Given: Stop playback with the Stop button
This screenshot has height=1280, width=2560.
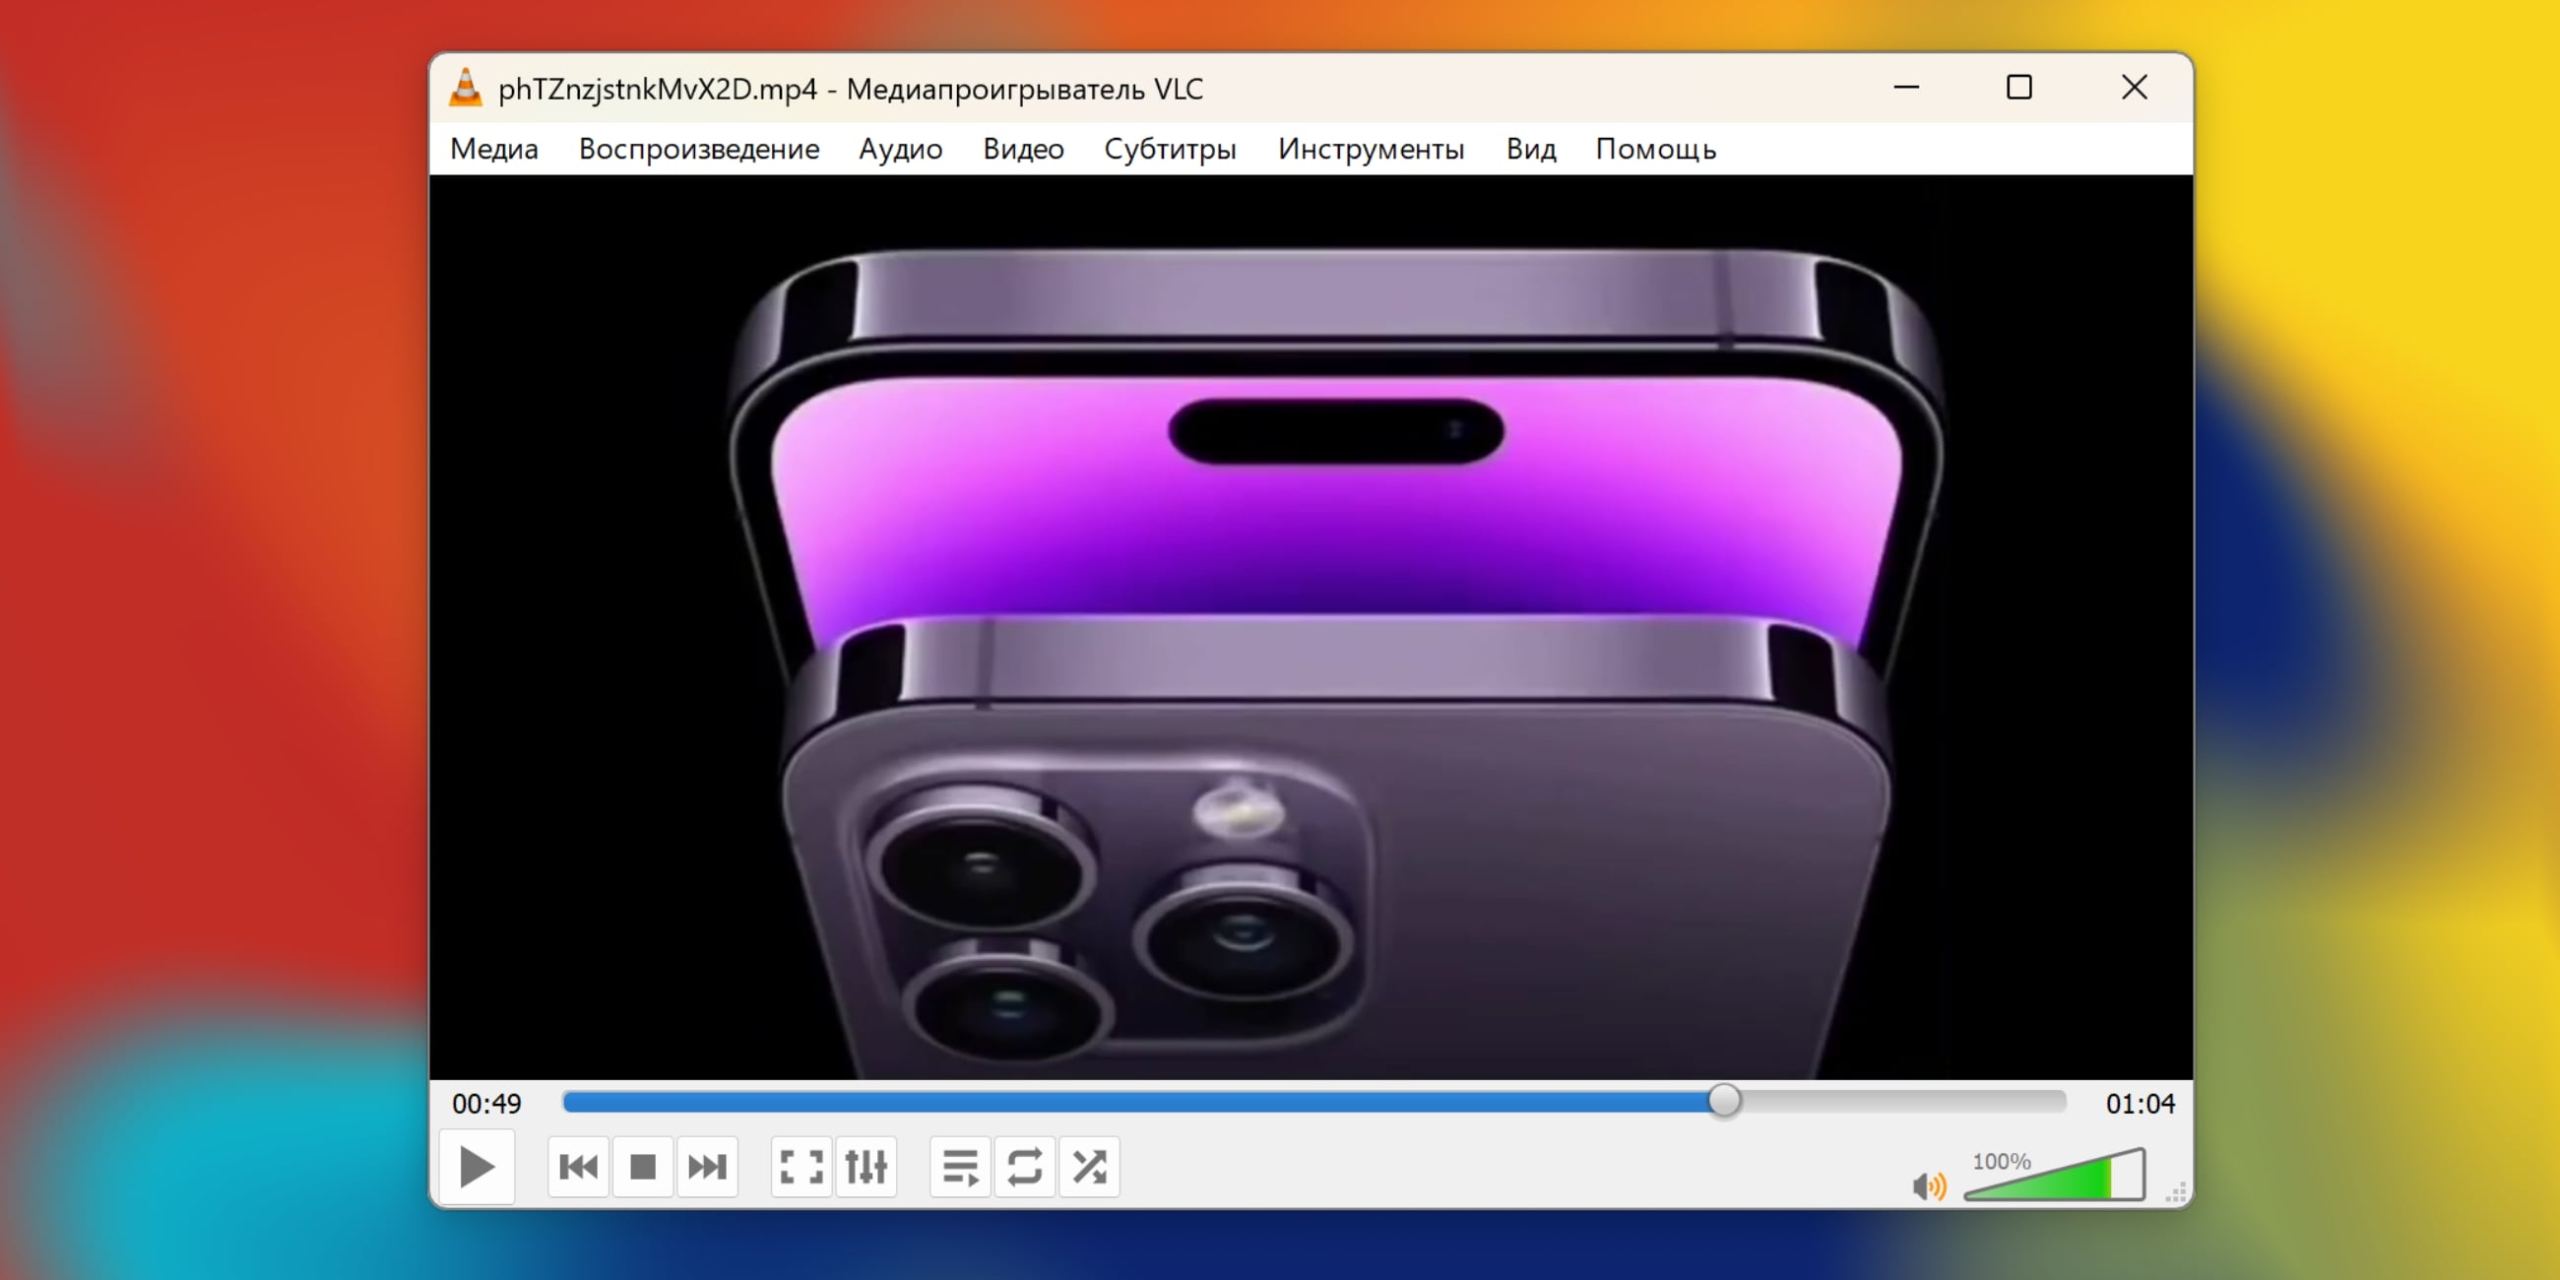Looking at the screenshot, I should [643, 1166].
